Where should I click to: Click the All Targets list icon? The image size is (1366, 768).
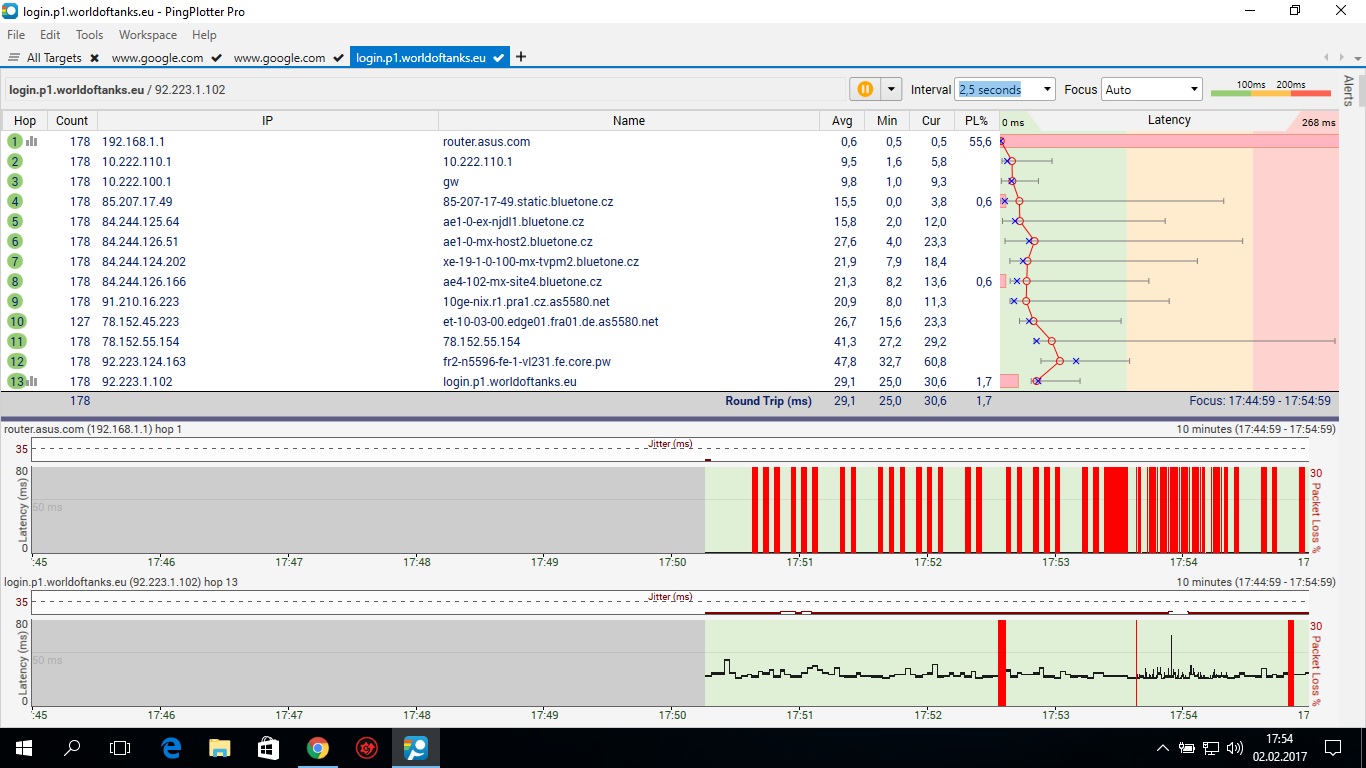tap(14, 58)
